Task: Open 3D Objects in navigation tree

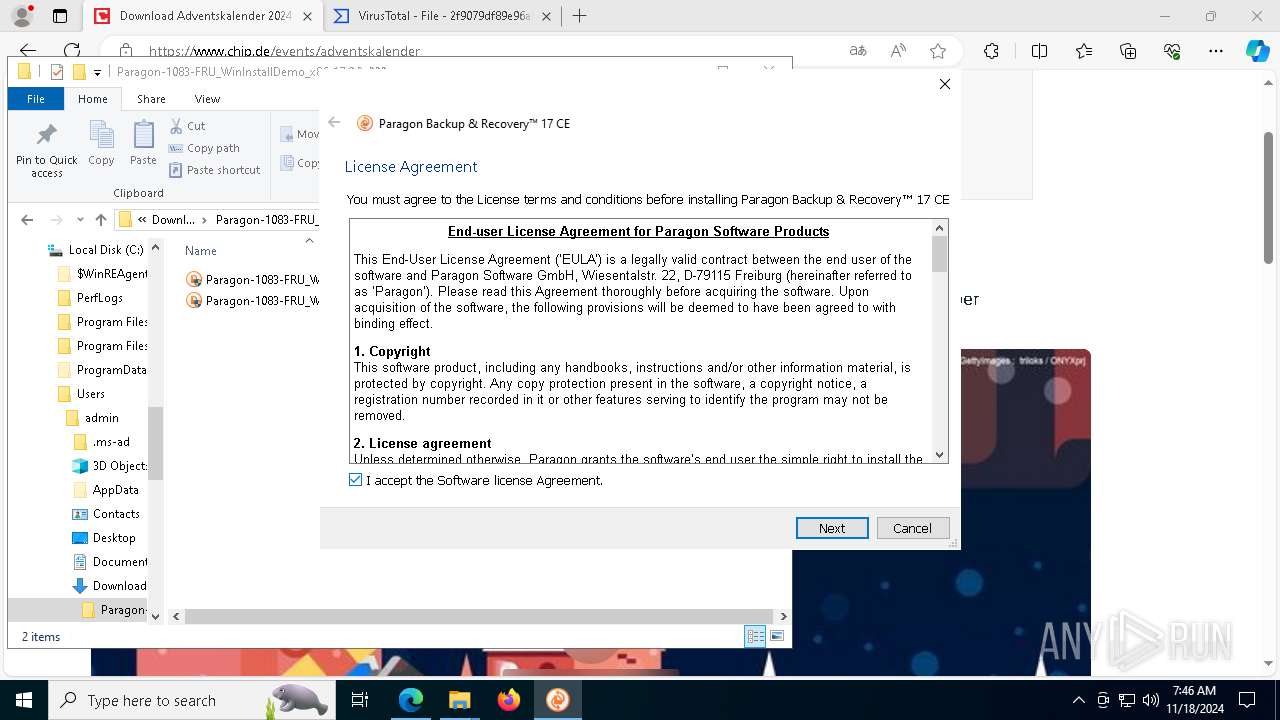Action: 110,466
